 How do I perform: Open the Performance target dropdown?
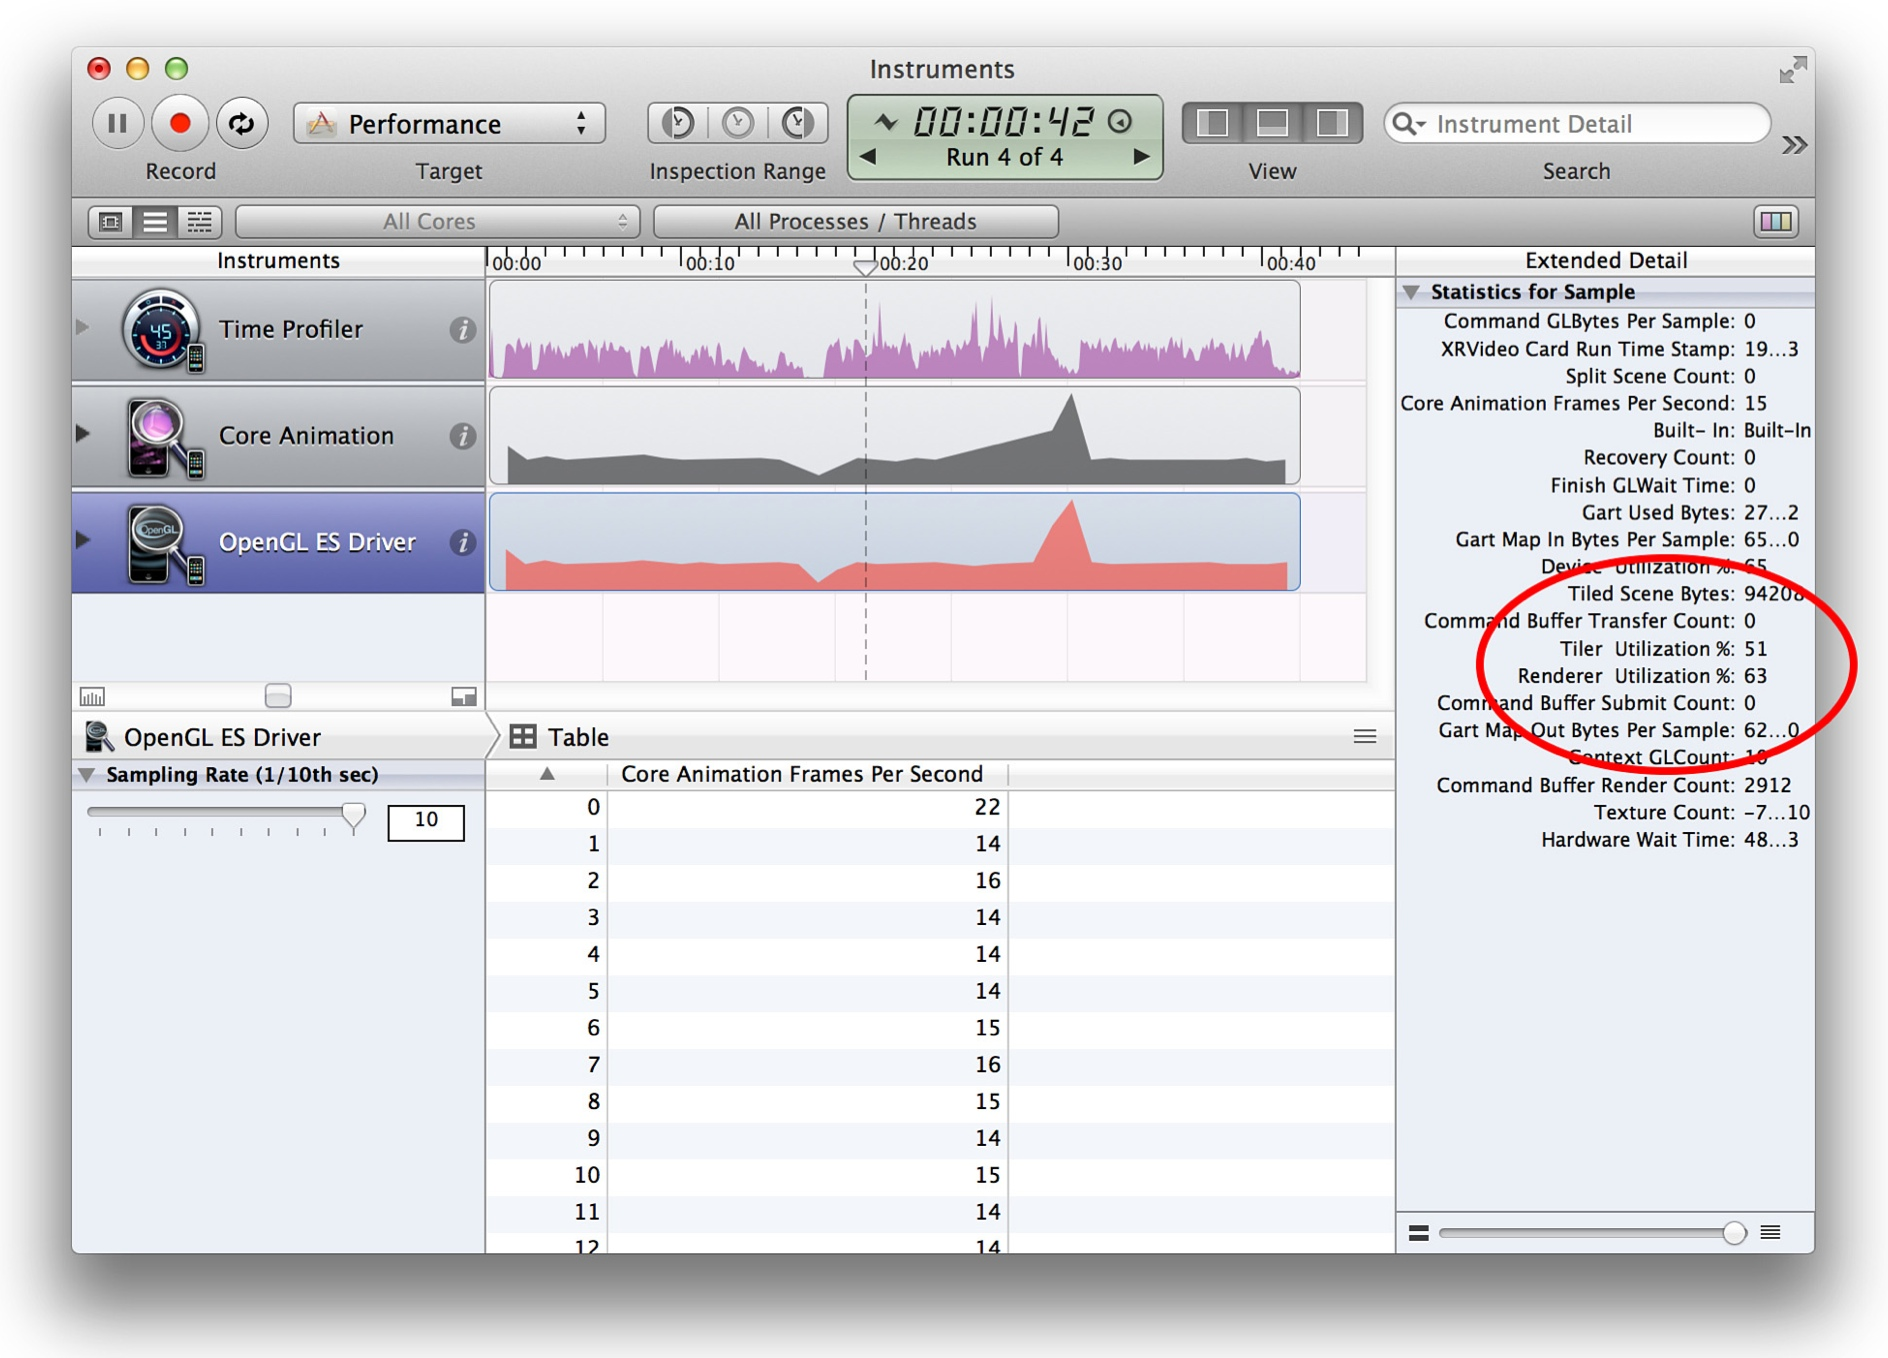449,123
